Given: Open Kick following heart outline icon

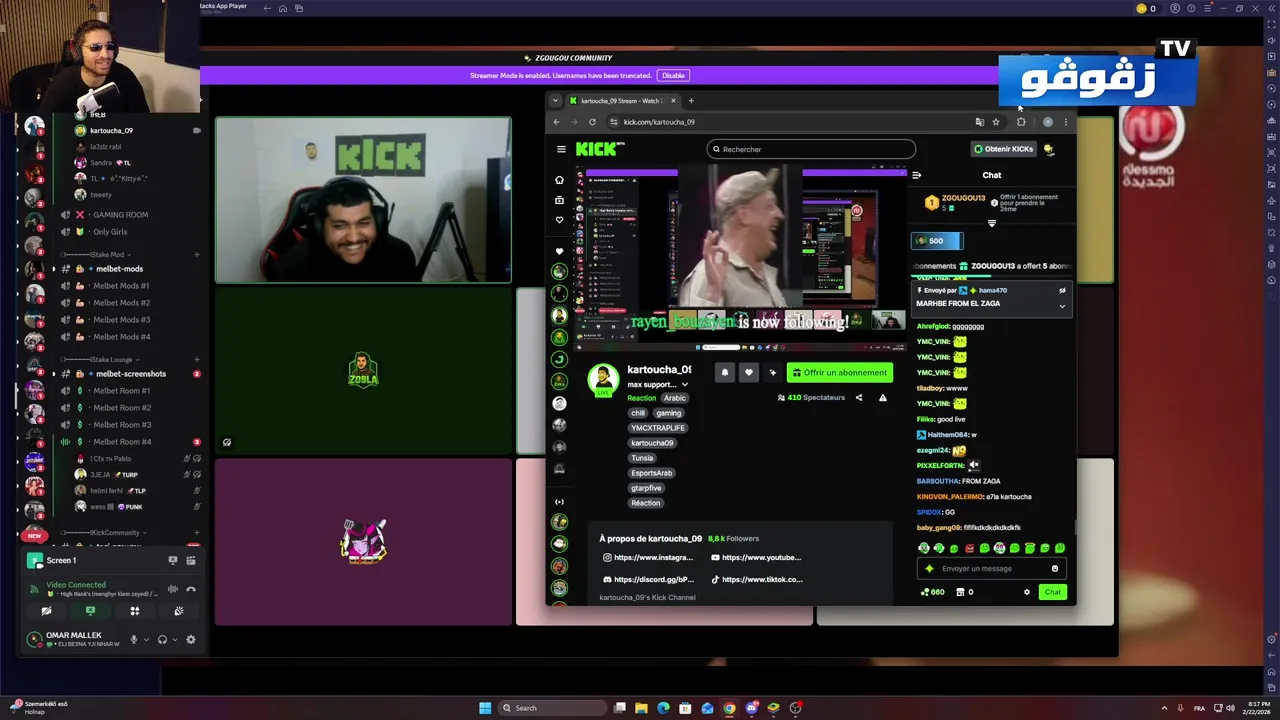Looking at the screenshot, I should click(559, 220).
